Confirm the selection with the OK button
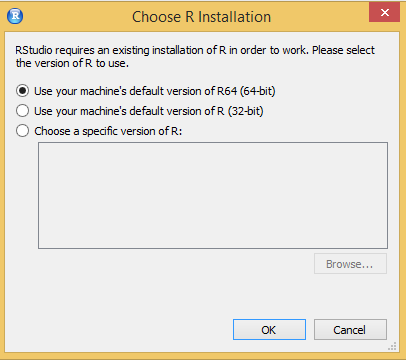Screen dimensions: 406x360 point(269,330)
